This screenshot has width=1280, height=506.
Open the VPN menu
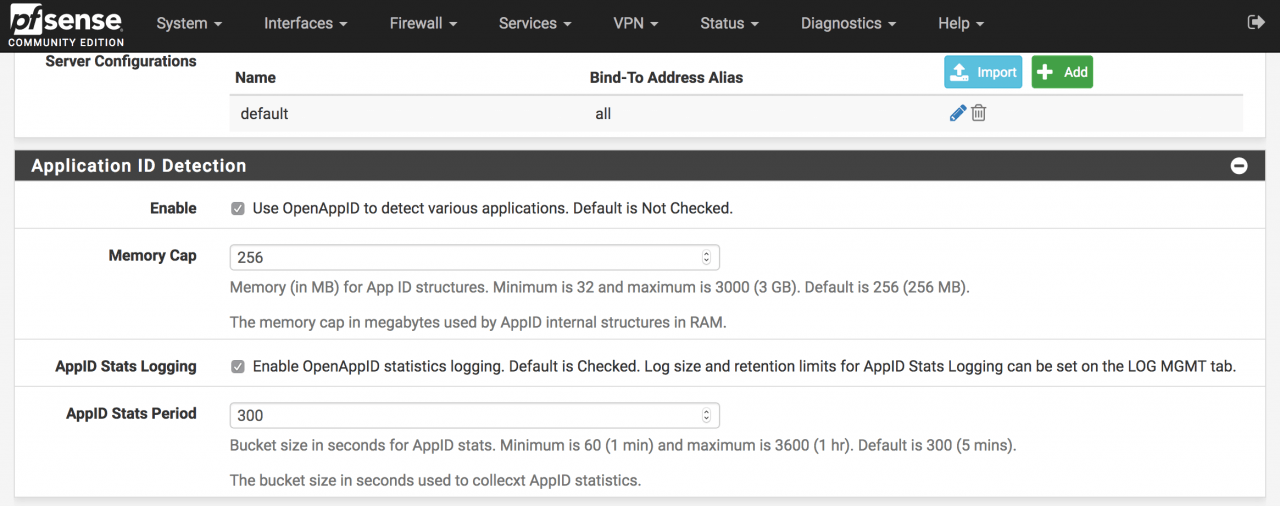coord(636,23)
